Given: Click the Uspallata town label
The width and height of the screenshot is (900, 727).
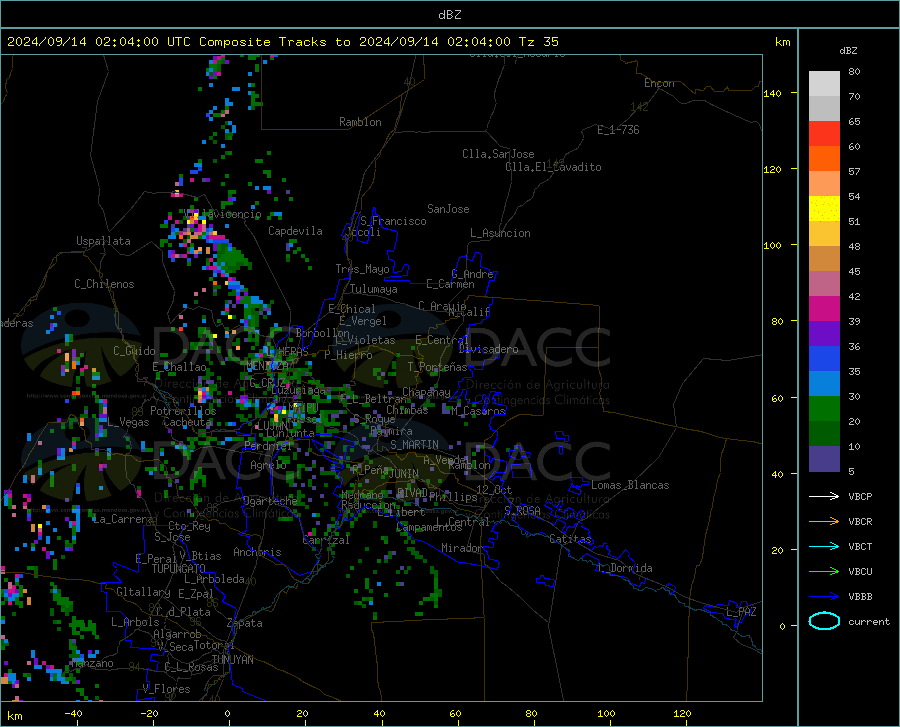Looking at the screenshot, I should pos(103,241).
